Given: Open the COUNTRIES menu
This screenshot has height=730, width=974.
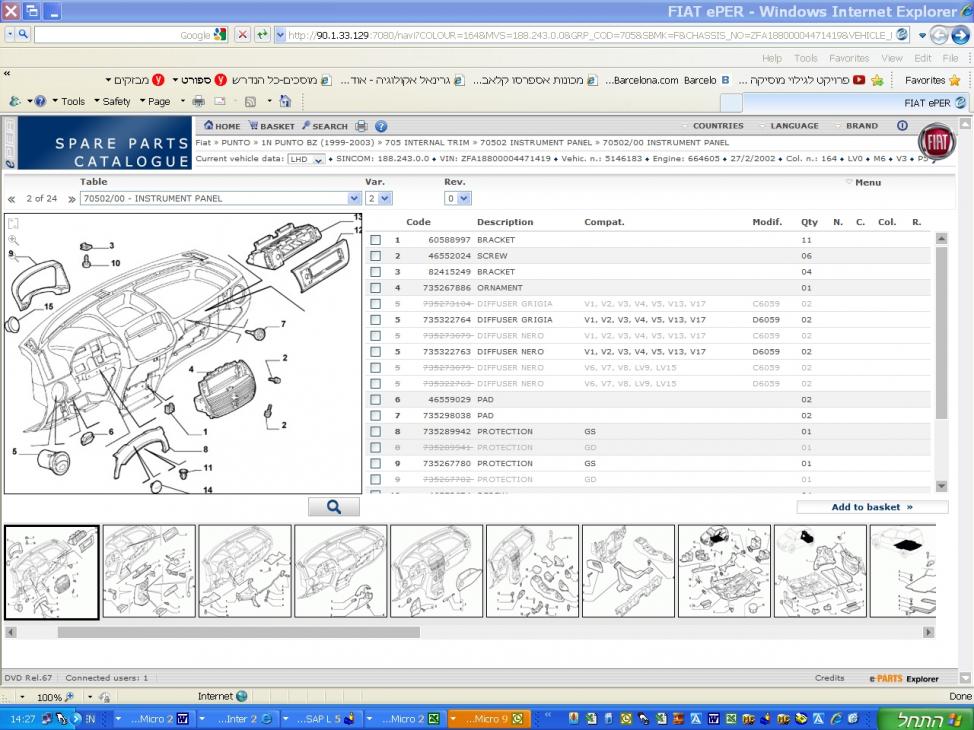Looking at the screenshot, I should (717, 126).
